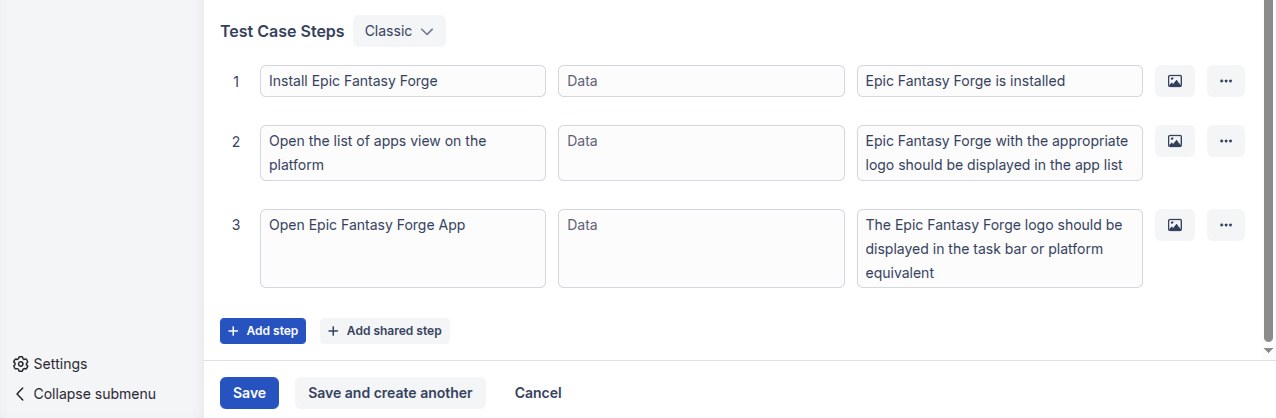Open more options for step 3
The height and width of the screenshot is (418, 1276).
(x=1226, y=225)
